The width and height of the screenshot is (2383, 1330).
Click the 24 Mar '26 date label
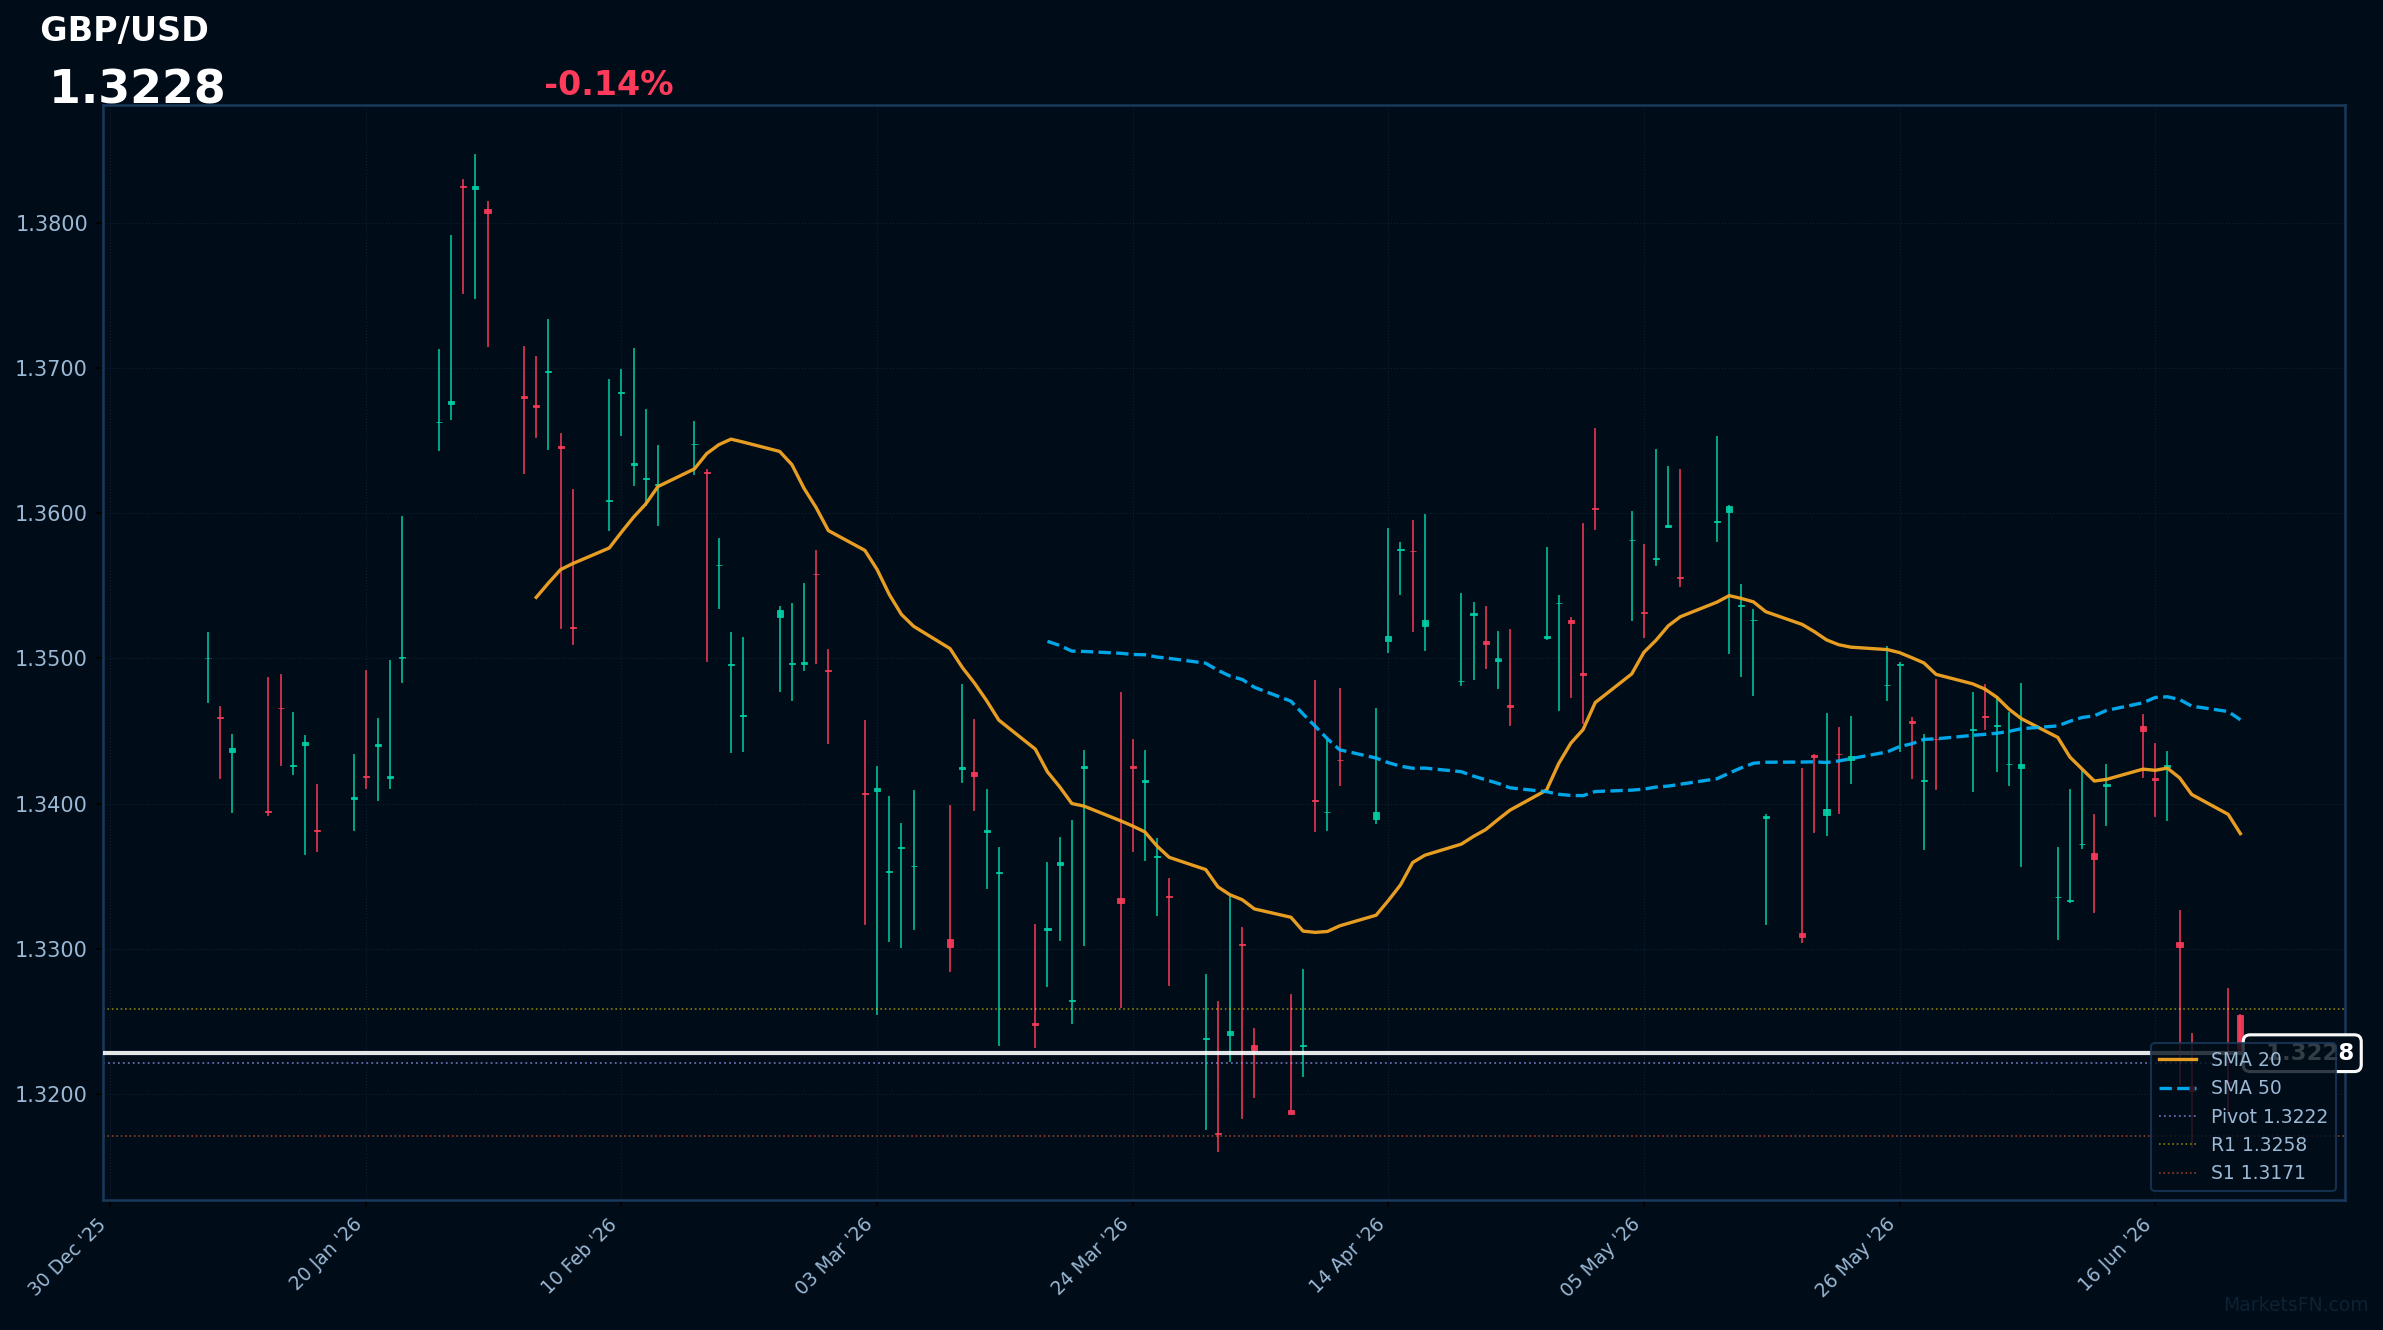tap(1090, 1256)
